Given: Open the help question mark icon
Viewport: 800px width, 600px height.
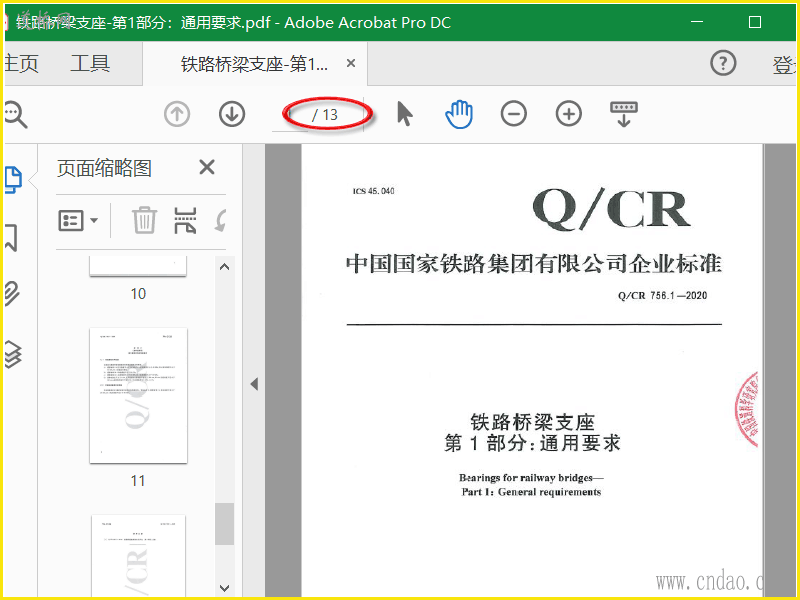Looking at the screenshot, I should [x=723, y=63].
